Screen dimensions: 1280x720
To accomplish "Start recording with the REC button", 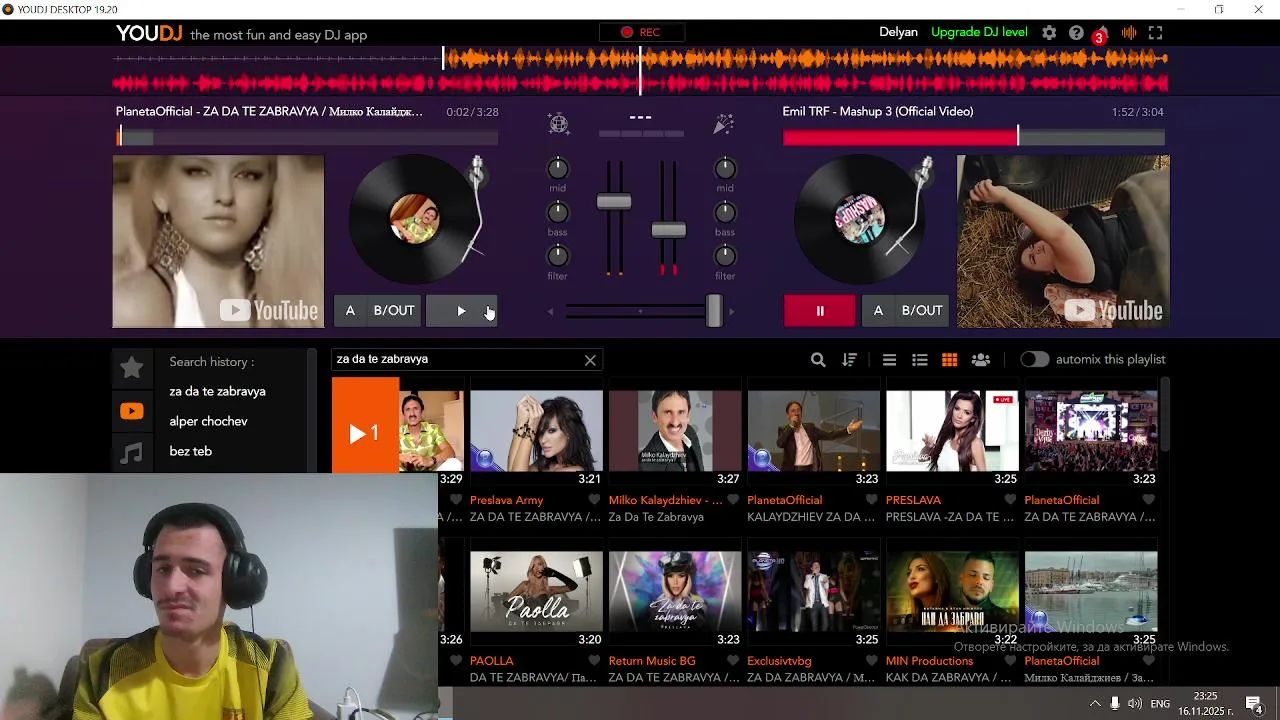I will click(x=640, y=32).
